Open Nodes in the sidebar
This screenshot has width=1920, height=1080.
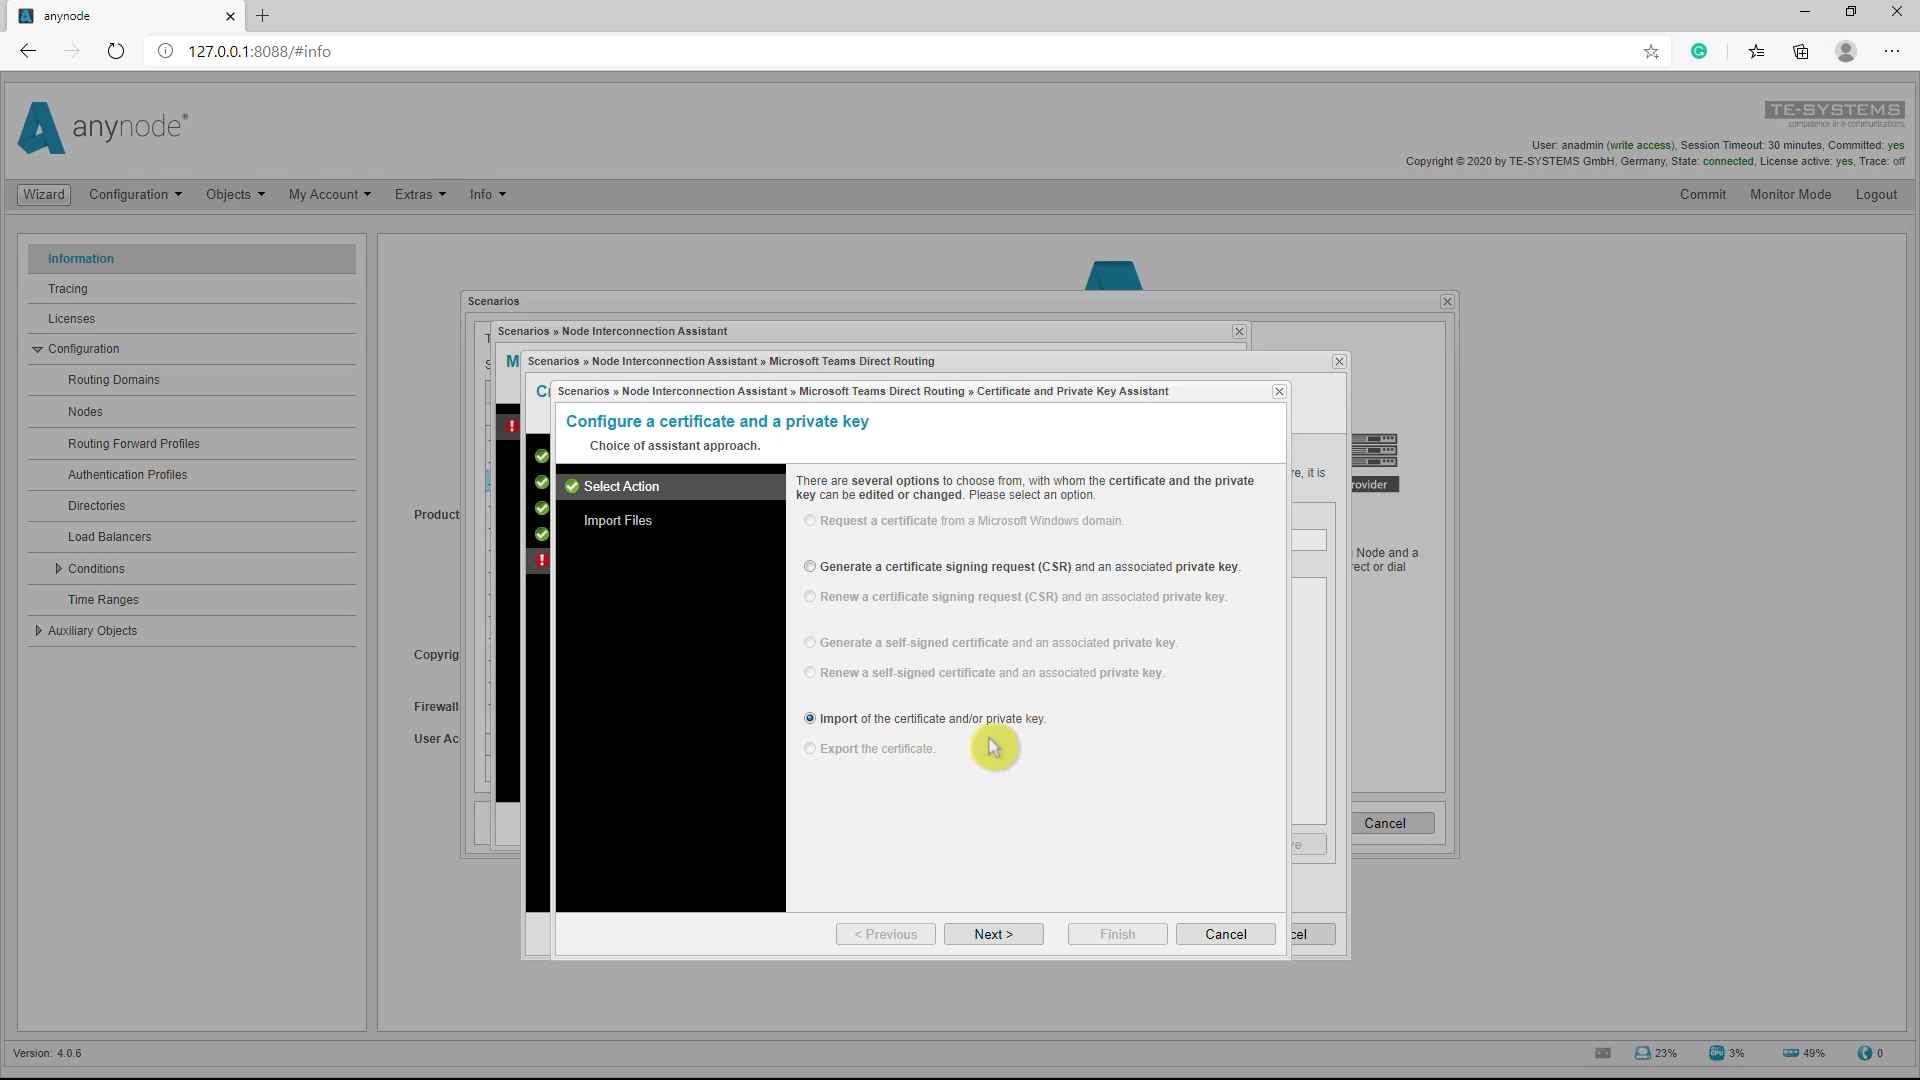[192, 412]
